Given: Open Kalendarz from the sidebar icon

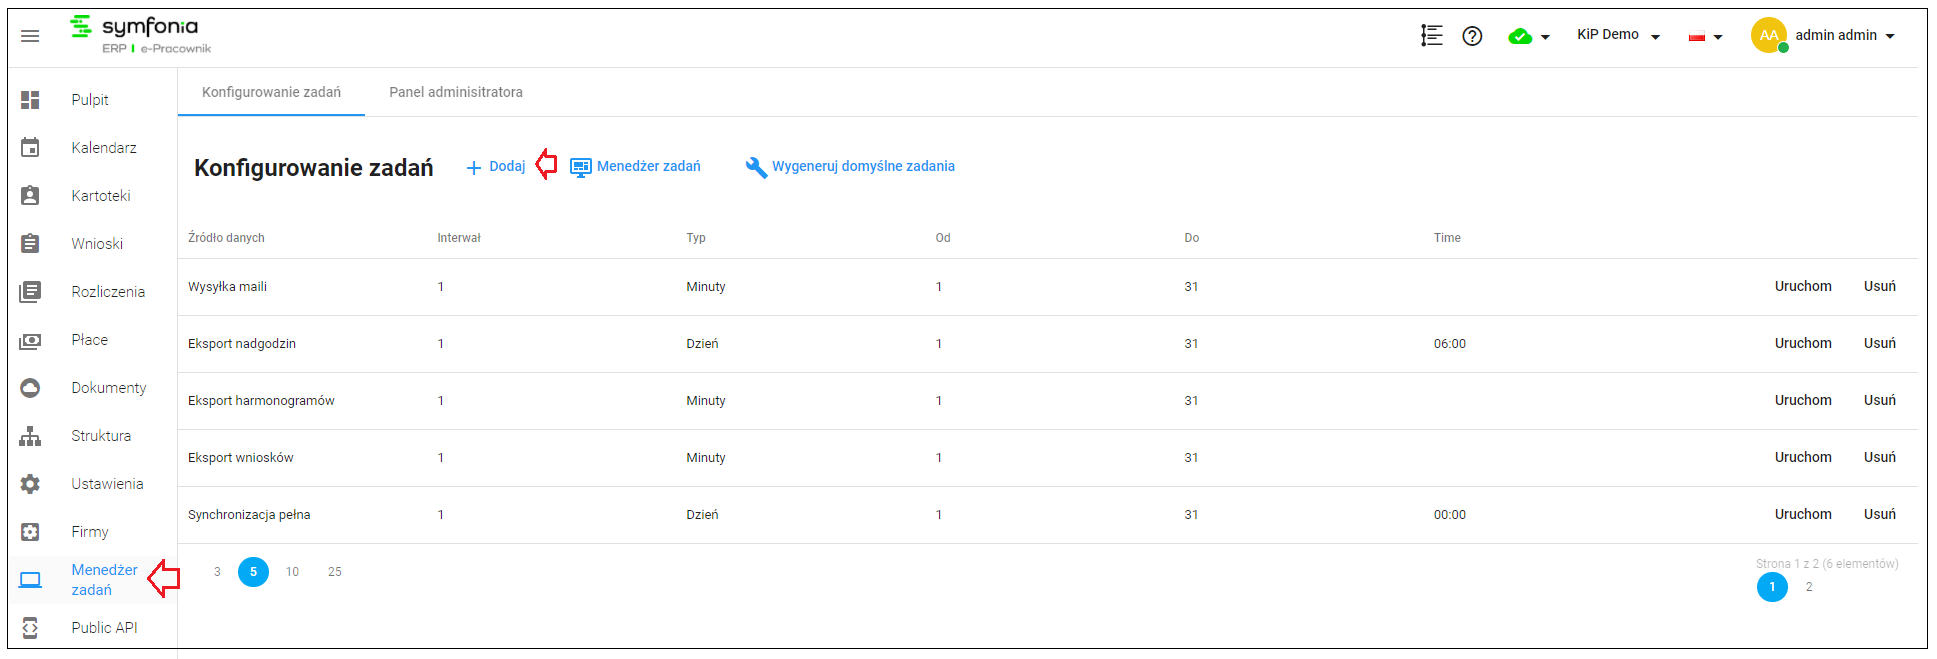Looking at the screenshot, I should click(x=30, y=148).
